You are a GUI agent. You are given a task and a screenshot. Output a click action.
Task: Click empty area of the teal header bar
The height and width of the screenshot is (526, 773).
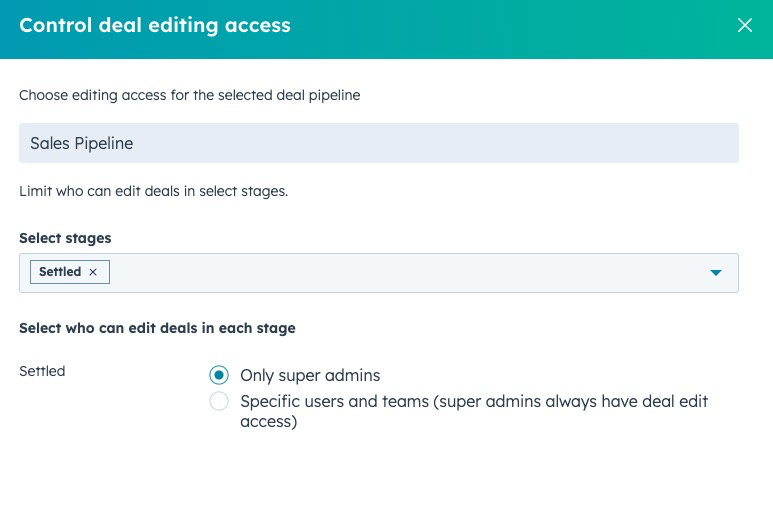point(500,26)
